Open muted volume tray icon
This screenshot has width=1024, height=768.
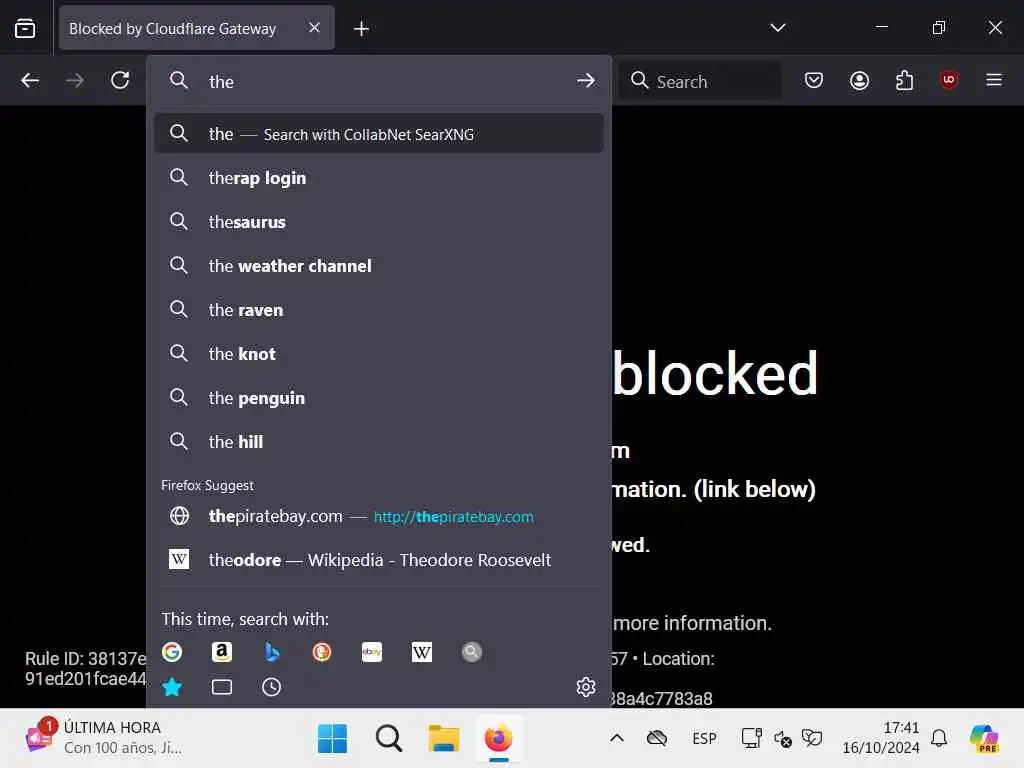click(782, 739)
